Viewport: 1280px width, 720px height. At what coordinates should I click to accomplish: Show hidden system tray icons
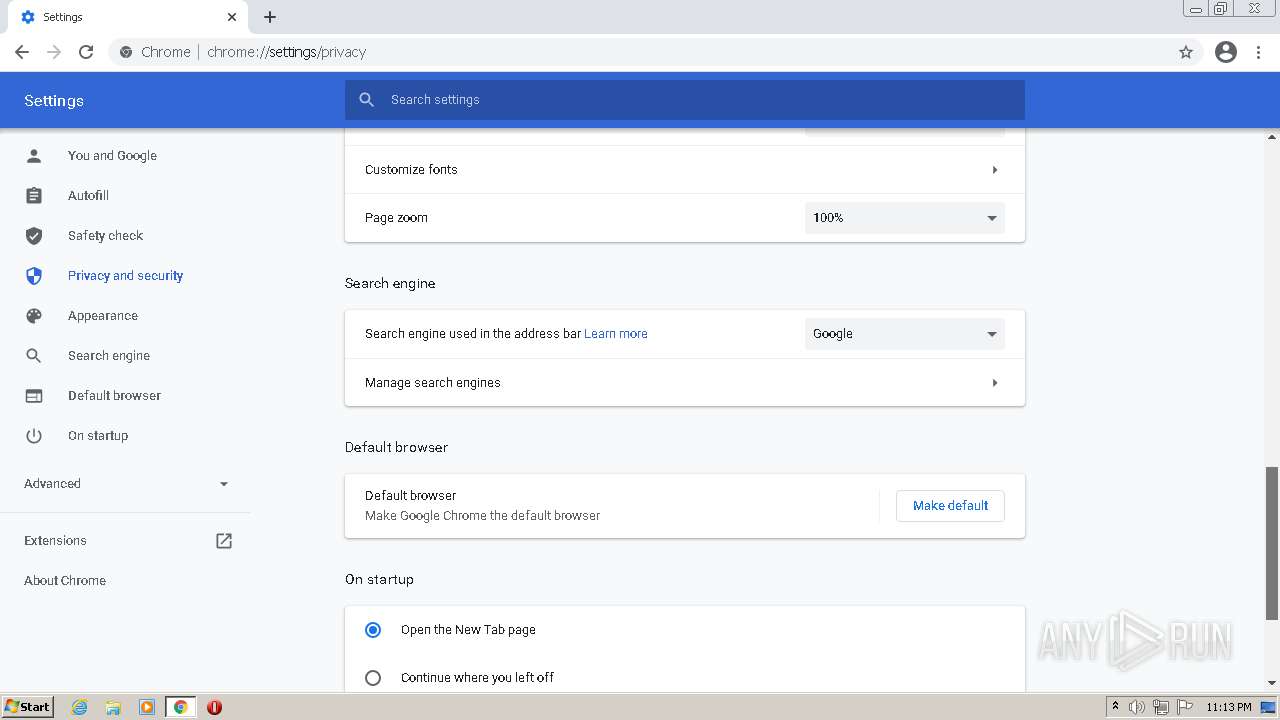point(1115,707)
